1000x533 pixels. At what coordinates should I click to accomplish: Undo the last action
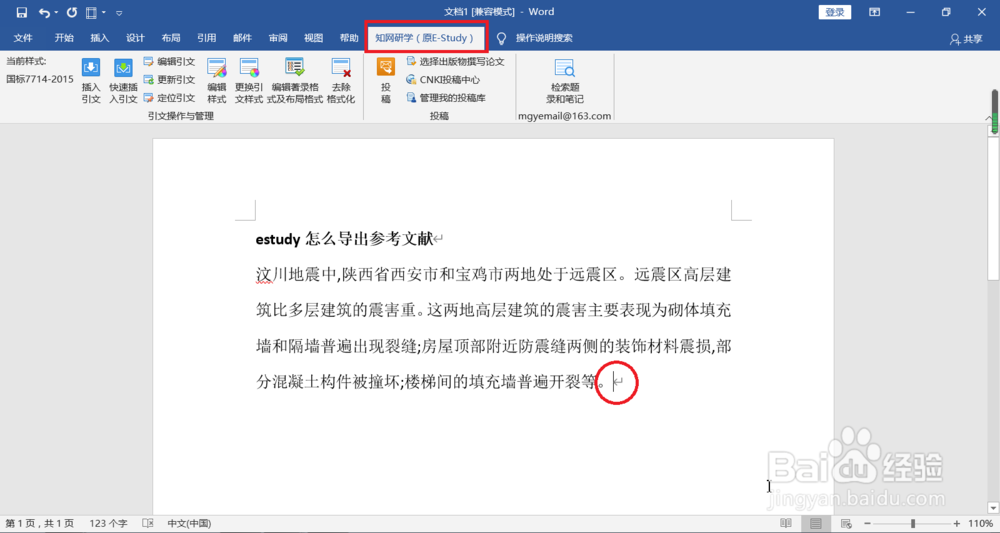43,12
